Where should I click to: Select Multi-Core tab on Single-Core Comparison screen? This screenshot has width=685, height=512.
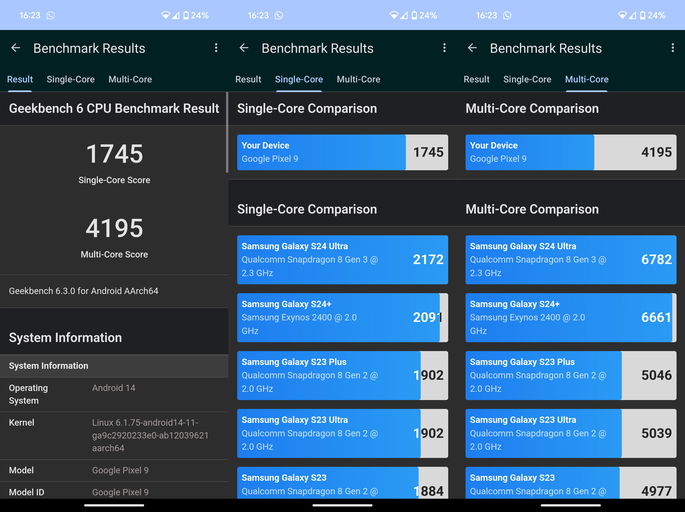[x=358, y=79]
